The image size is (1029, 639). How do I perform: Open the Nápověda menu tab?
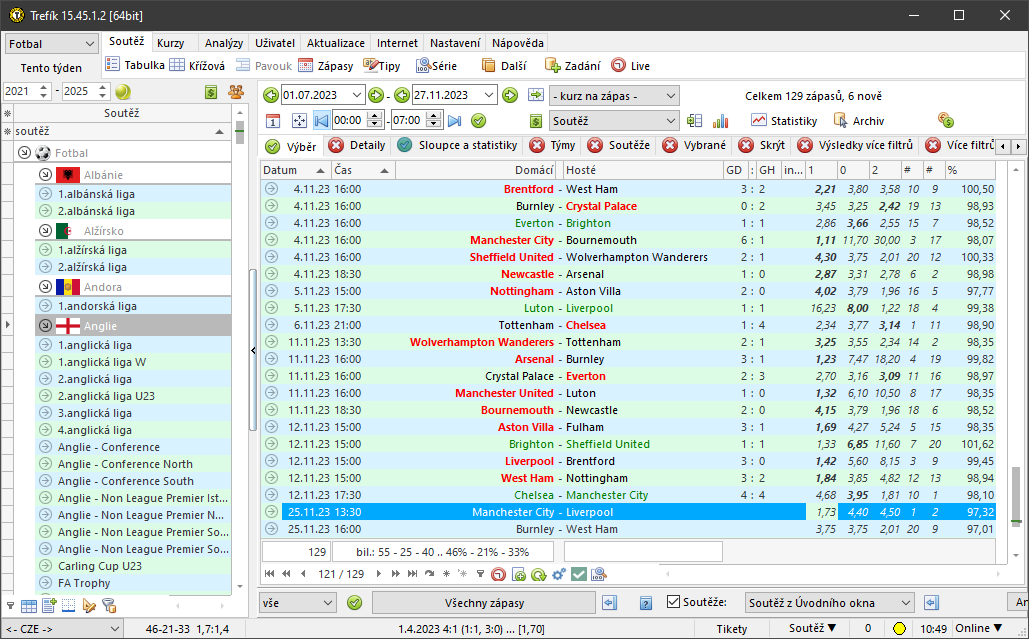tap(518, 43)
